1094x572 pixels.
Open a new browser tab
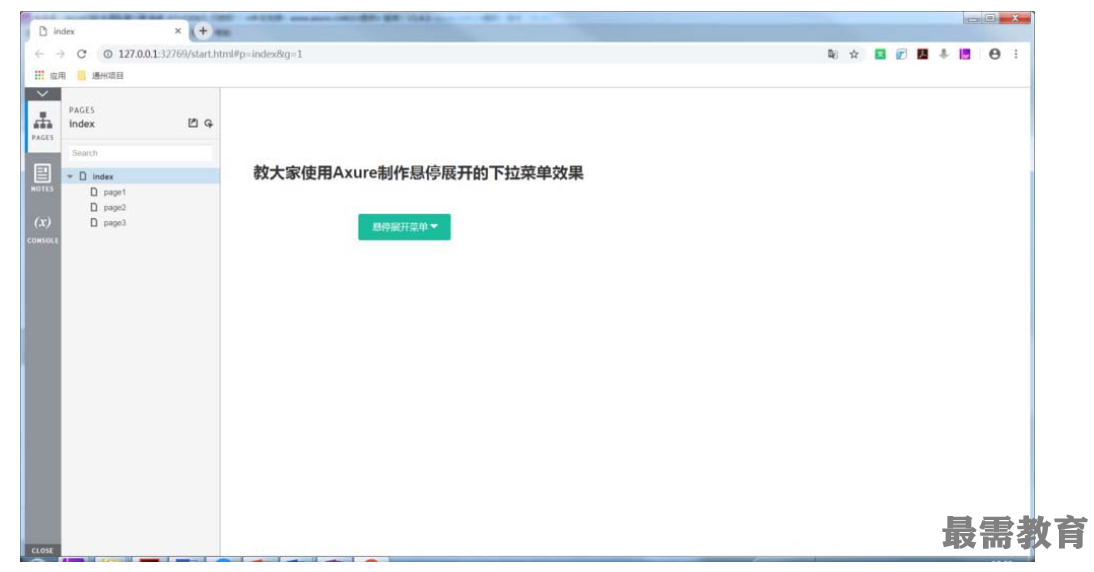(x=203, y=31)
